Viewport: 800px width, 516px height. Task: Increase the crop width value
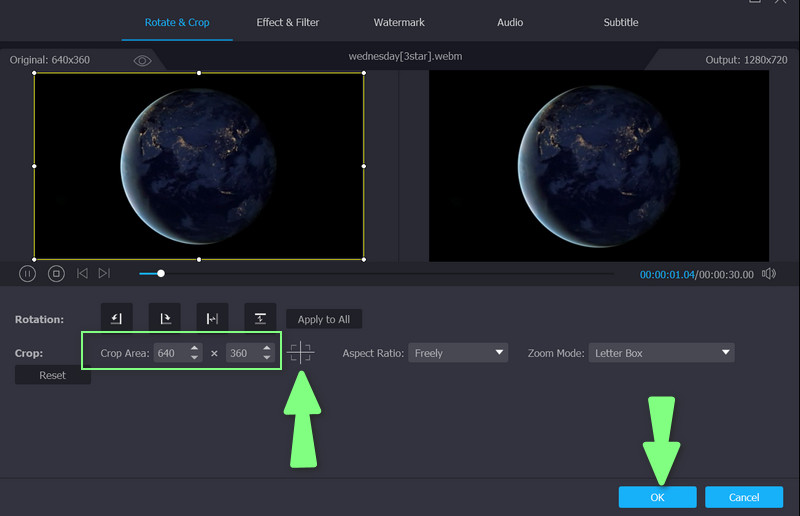[193, 348]
